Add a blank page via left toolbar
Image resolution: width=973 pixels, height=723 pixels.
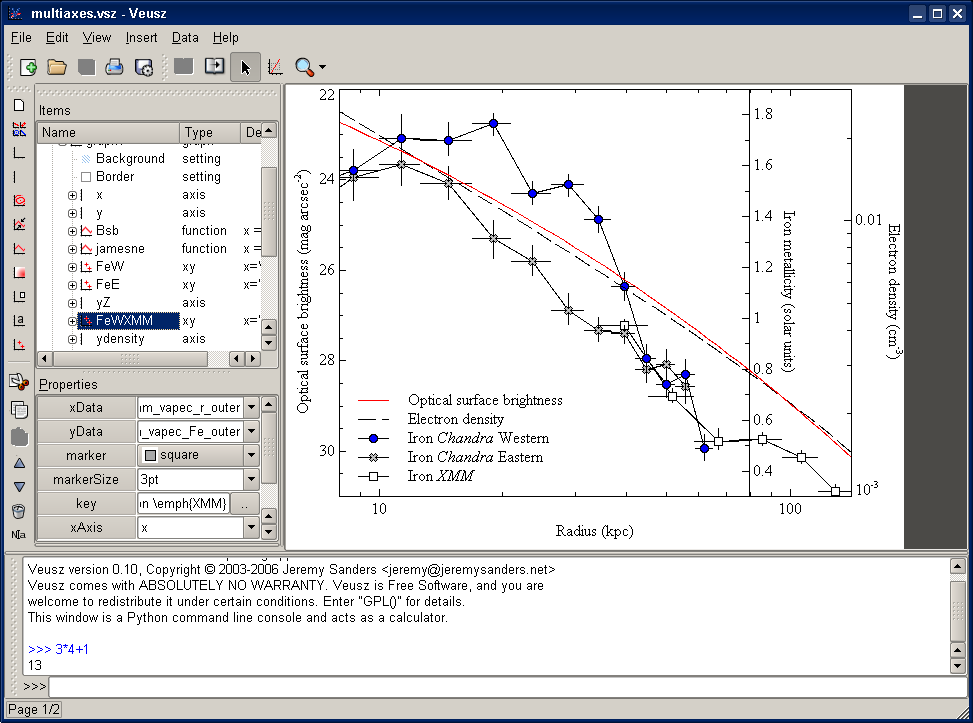19,105
